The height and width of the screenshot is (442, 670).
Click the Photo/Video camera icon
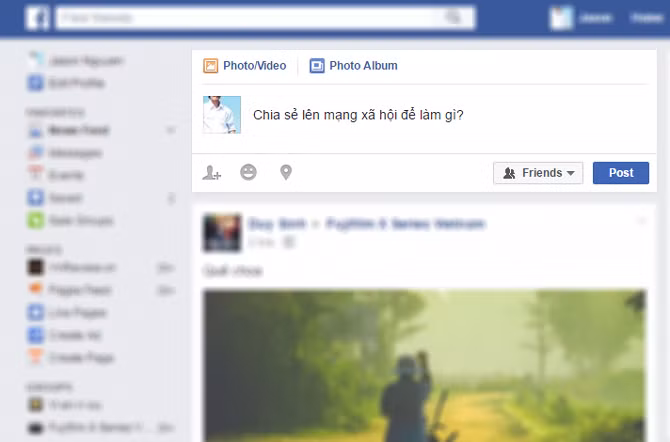coord(211,66)
